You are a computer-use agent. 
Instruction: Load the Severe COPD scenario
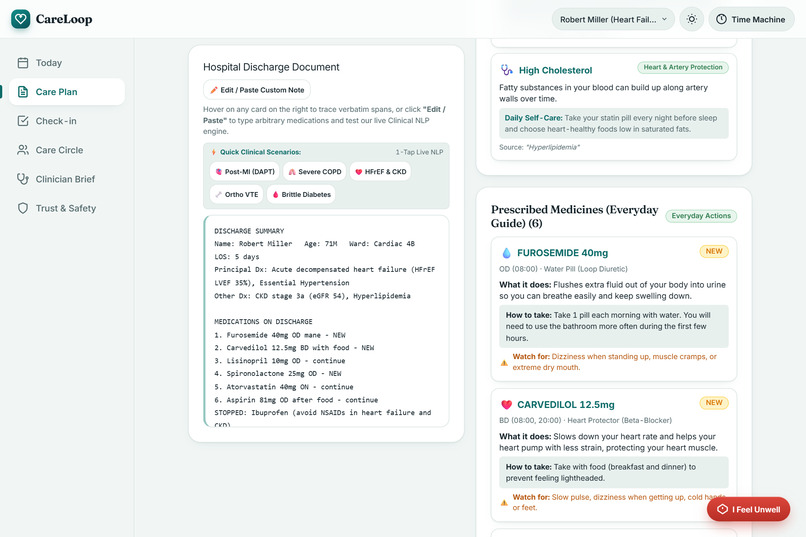tap(314, 172)
